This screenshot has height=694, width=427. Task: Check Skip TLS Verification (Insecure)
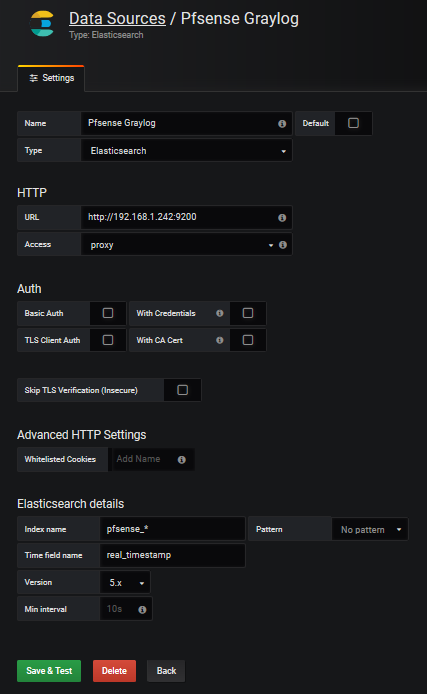click(183, 390)
